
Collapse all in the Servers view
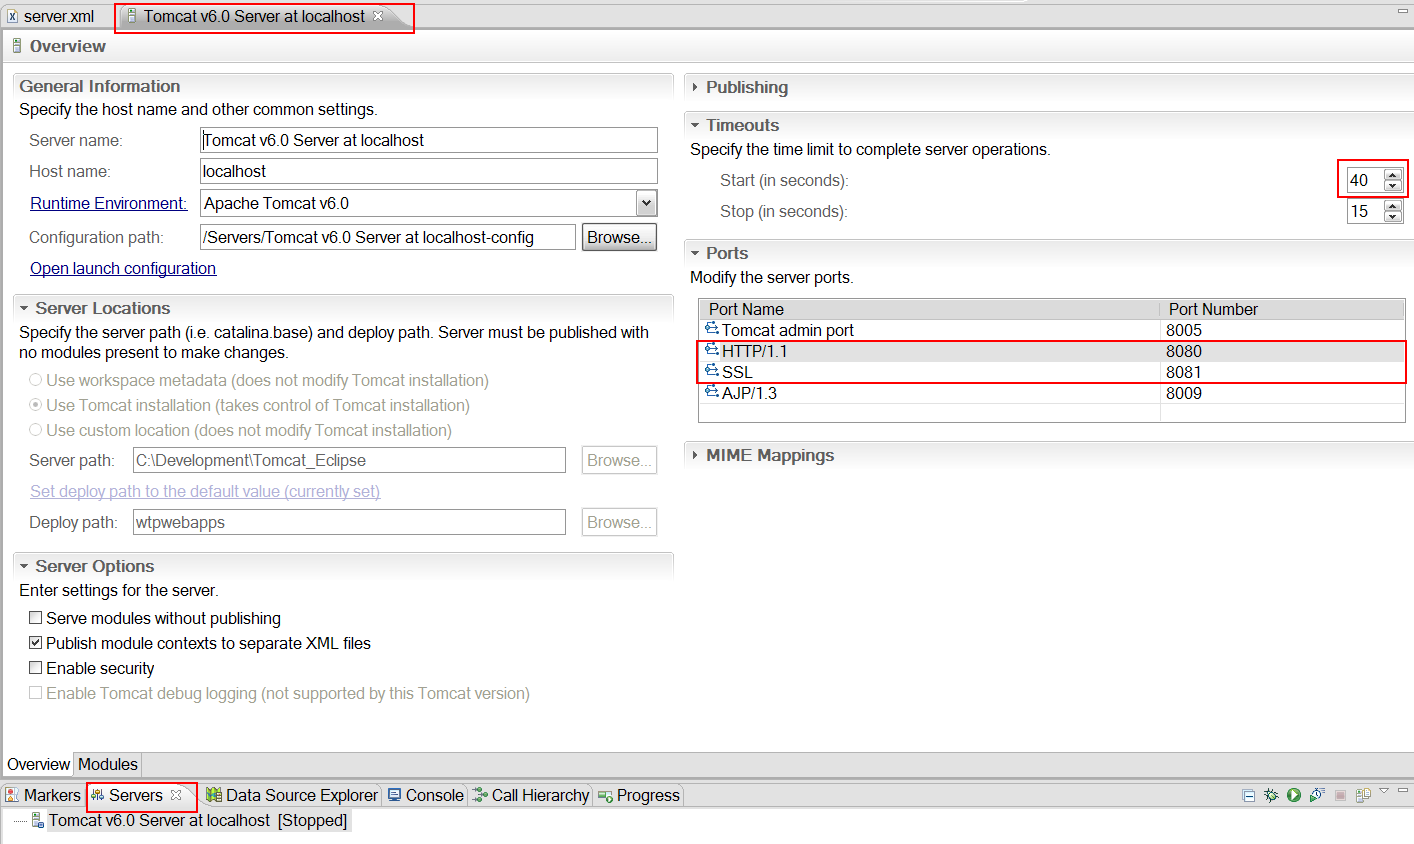[1248, 795]
